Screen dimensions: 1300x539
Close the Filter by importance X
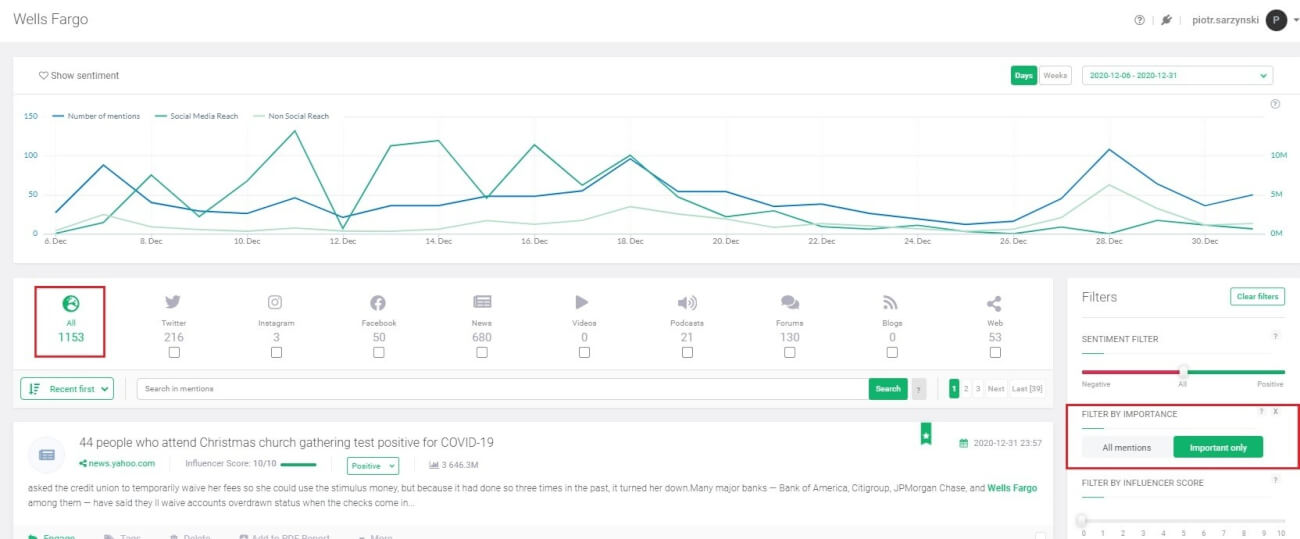[1275, 411]
